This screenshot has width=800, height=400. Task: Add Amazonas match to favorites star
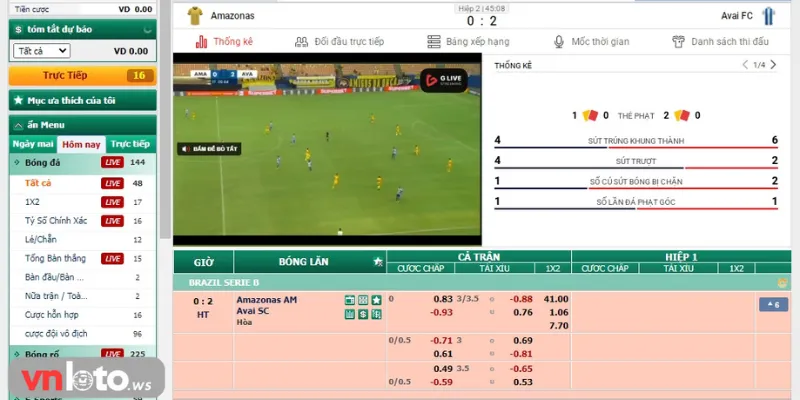pyautogui.click(x=376, y=300)
